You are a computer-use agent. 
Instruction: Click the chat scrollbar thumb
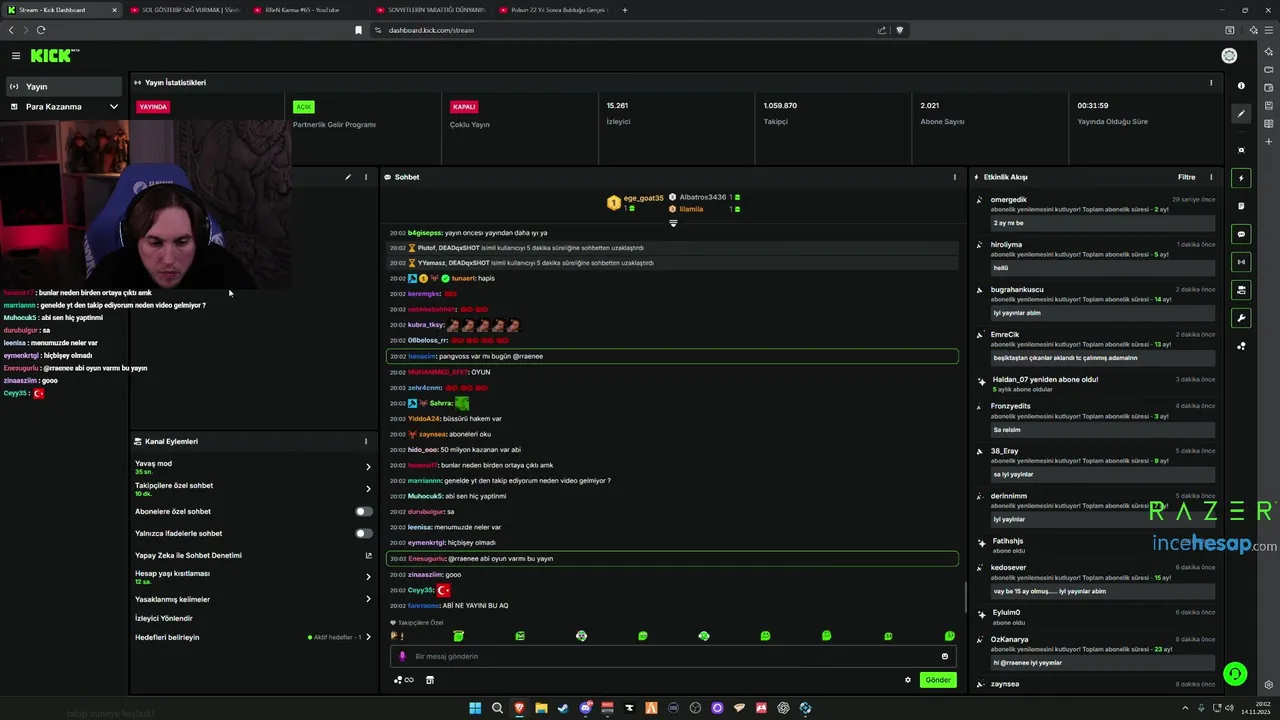pyautogui.click(x=965, y=598)
